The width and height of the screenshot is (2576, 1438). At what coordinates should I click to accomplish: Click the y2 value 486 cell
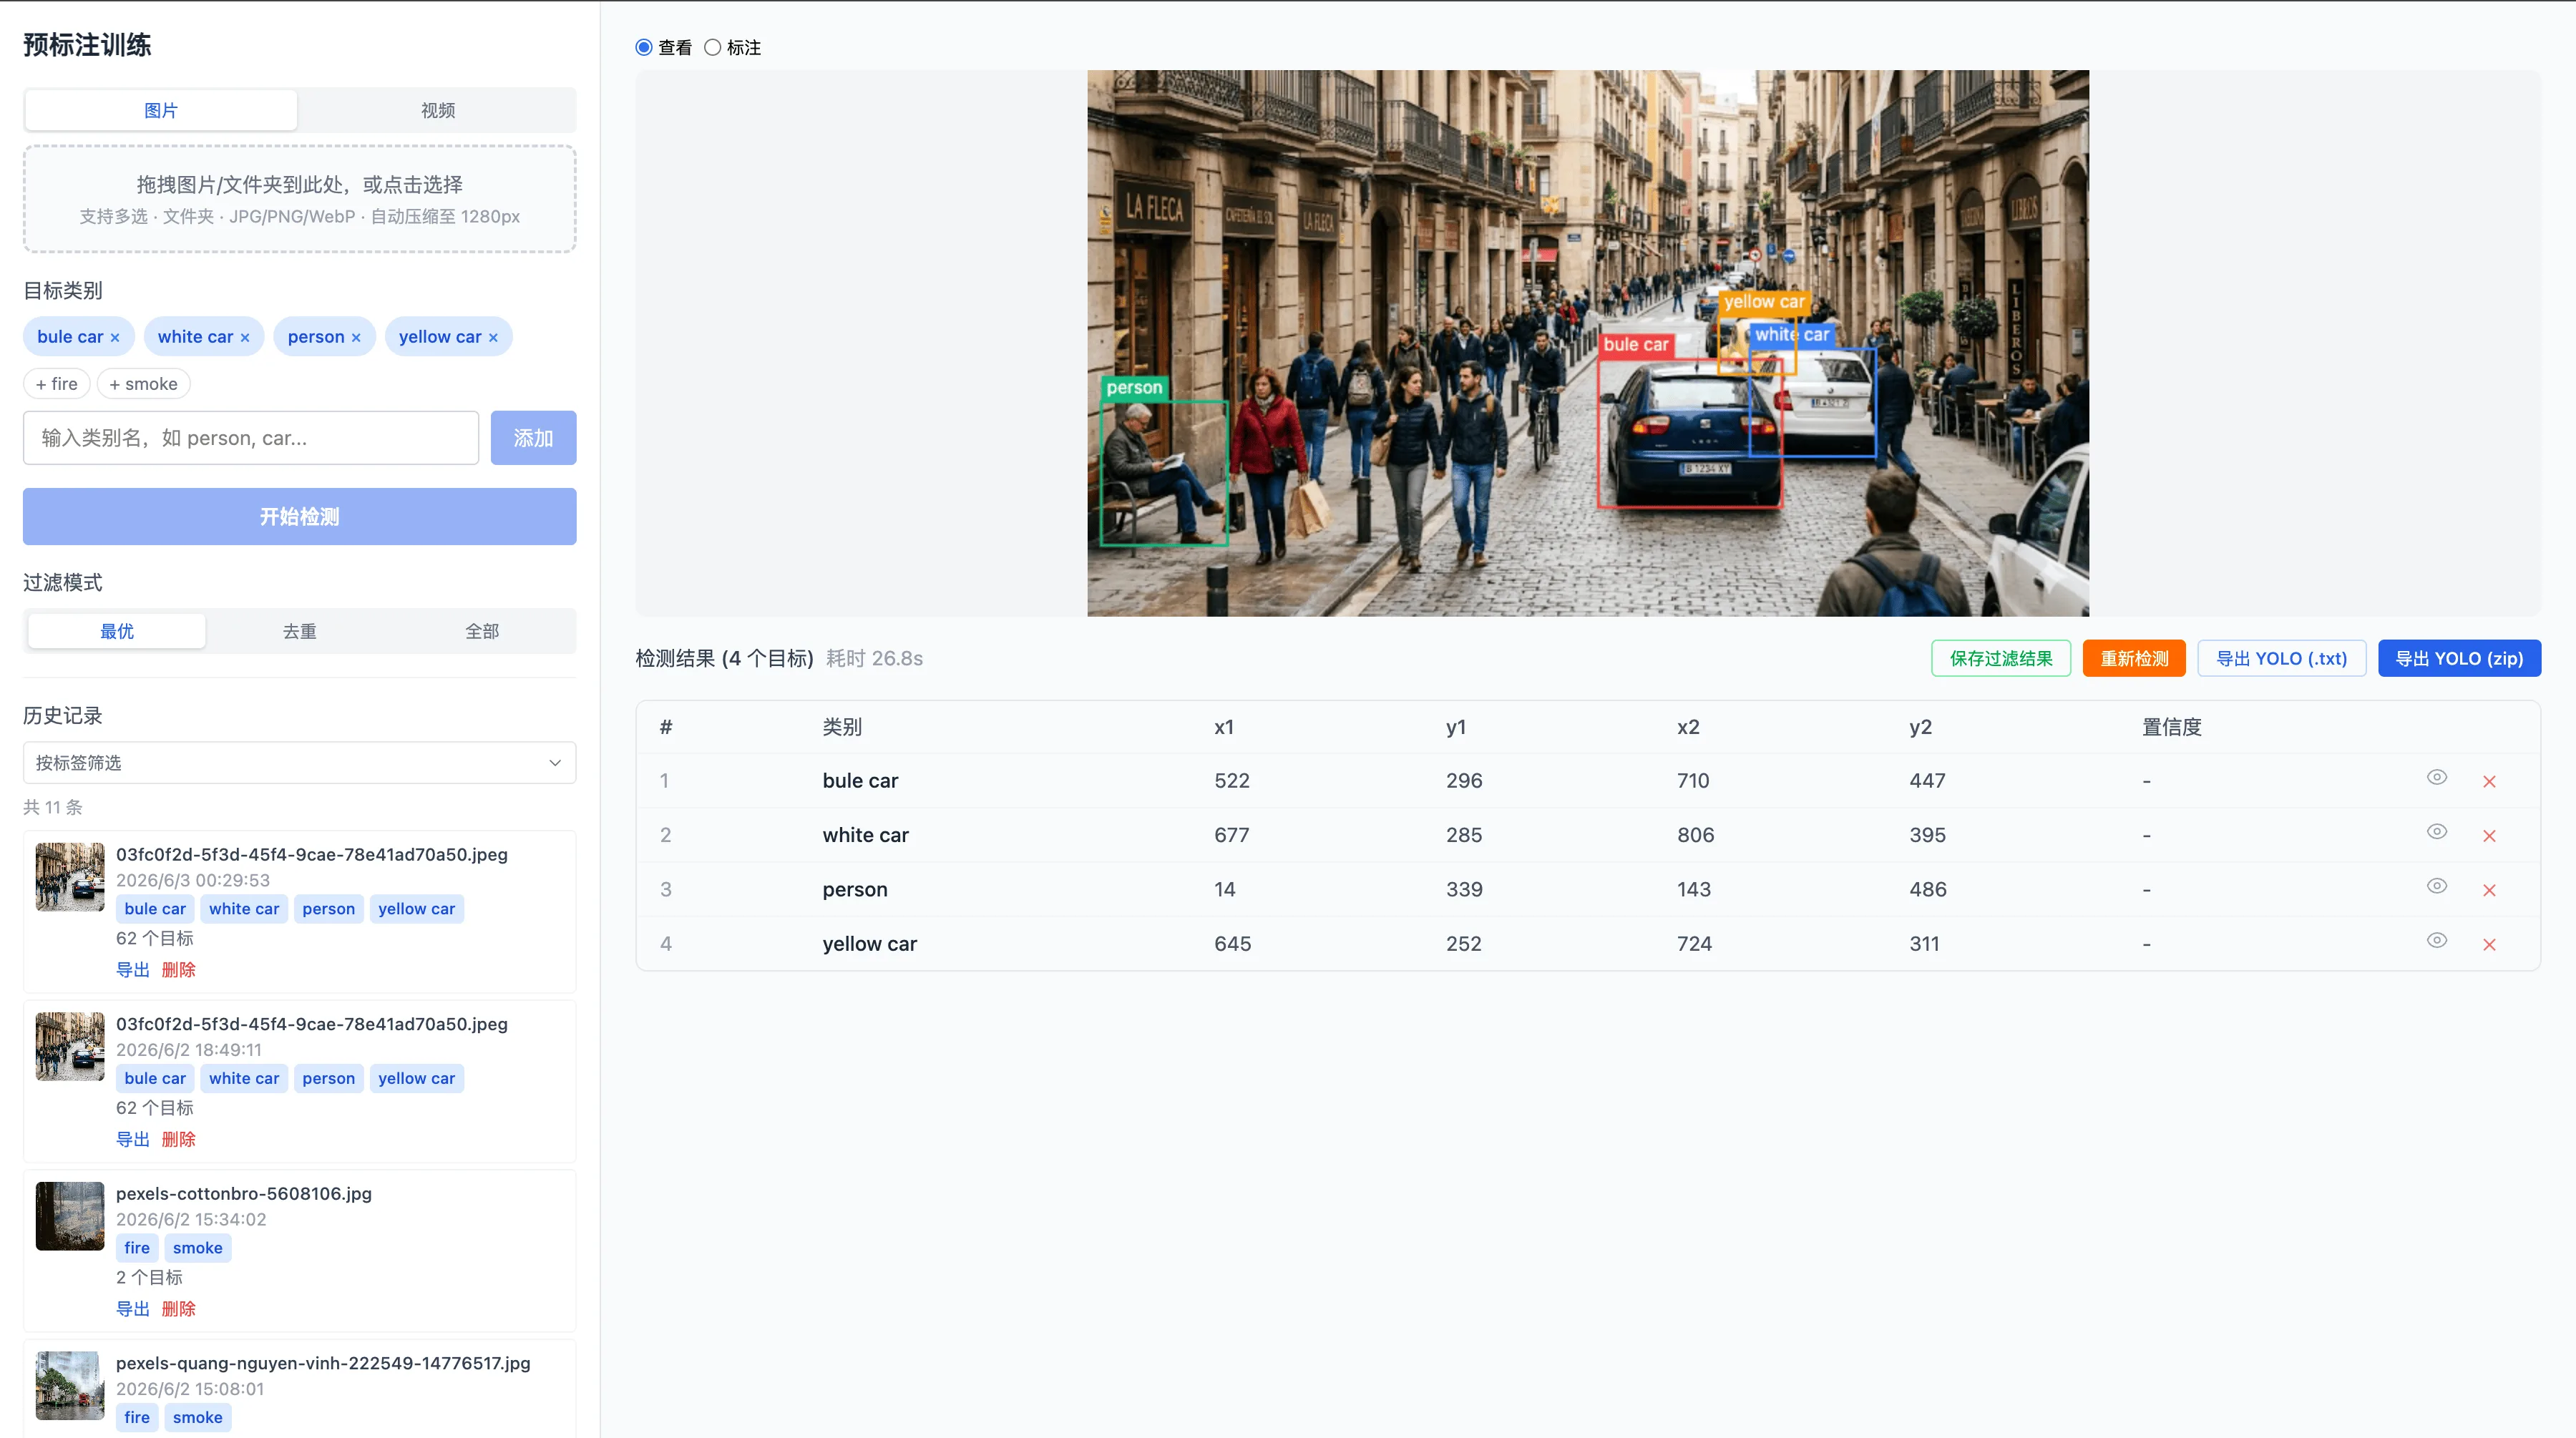click(1928, 890)
